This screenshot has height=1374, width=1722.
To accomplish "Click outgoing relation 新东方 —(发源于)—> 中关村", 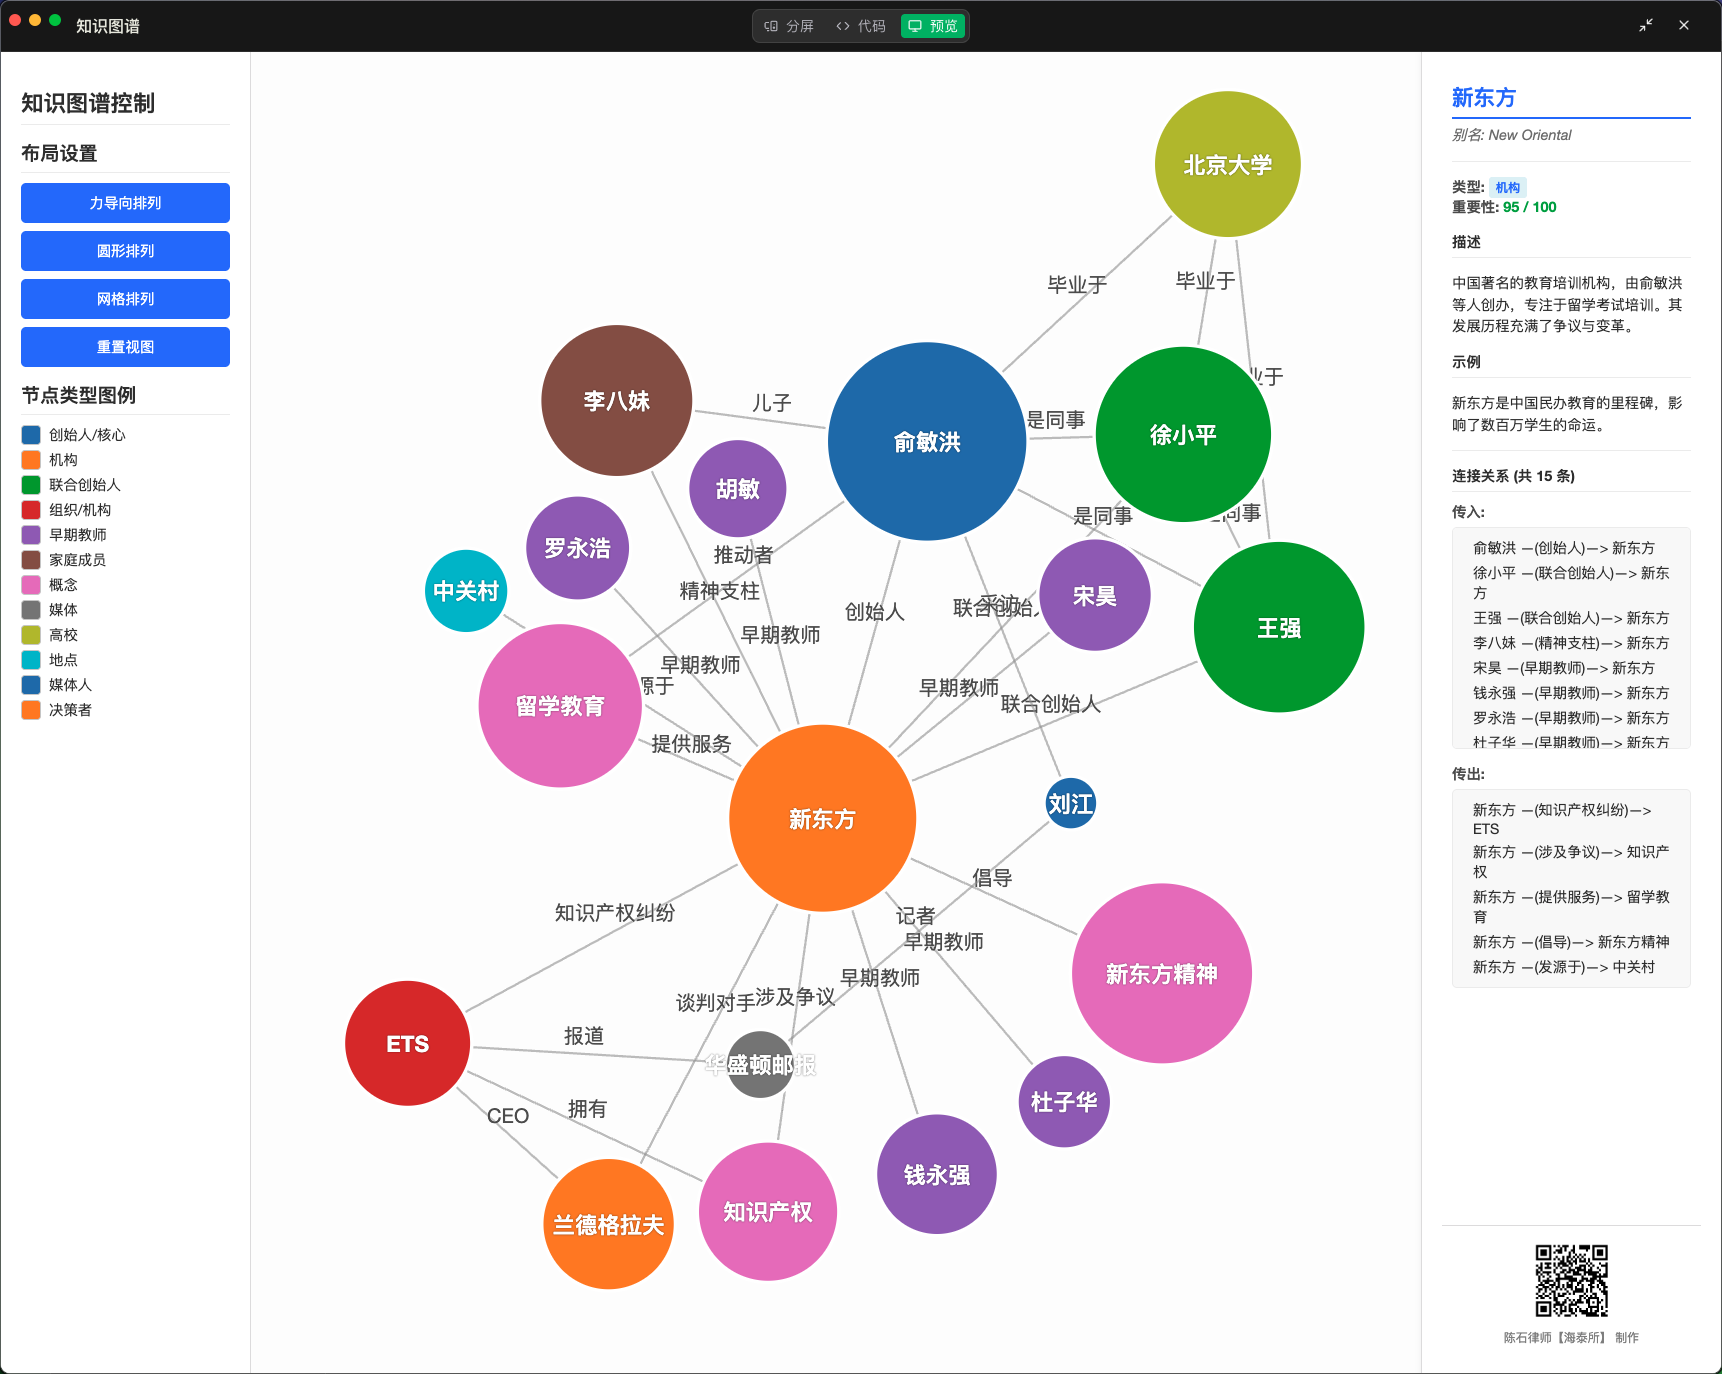I will pos(1564,967).
